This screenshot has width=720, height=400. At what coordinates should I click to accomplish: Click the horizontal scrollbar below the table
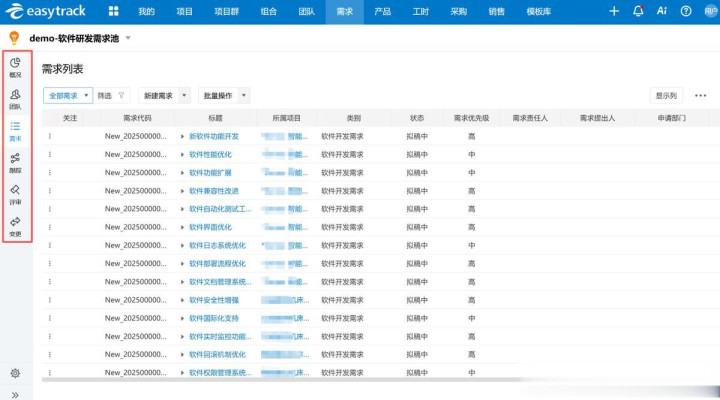300,380
